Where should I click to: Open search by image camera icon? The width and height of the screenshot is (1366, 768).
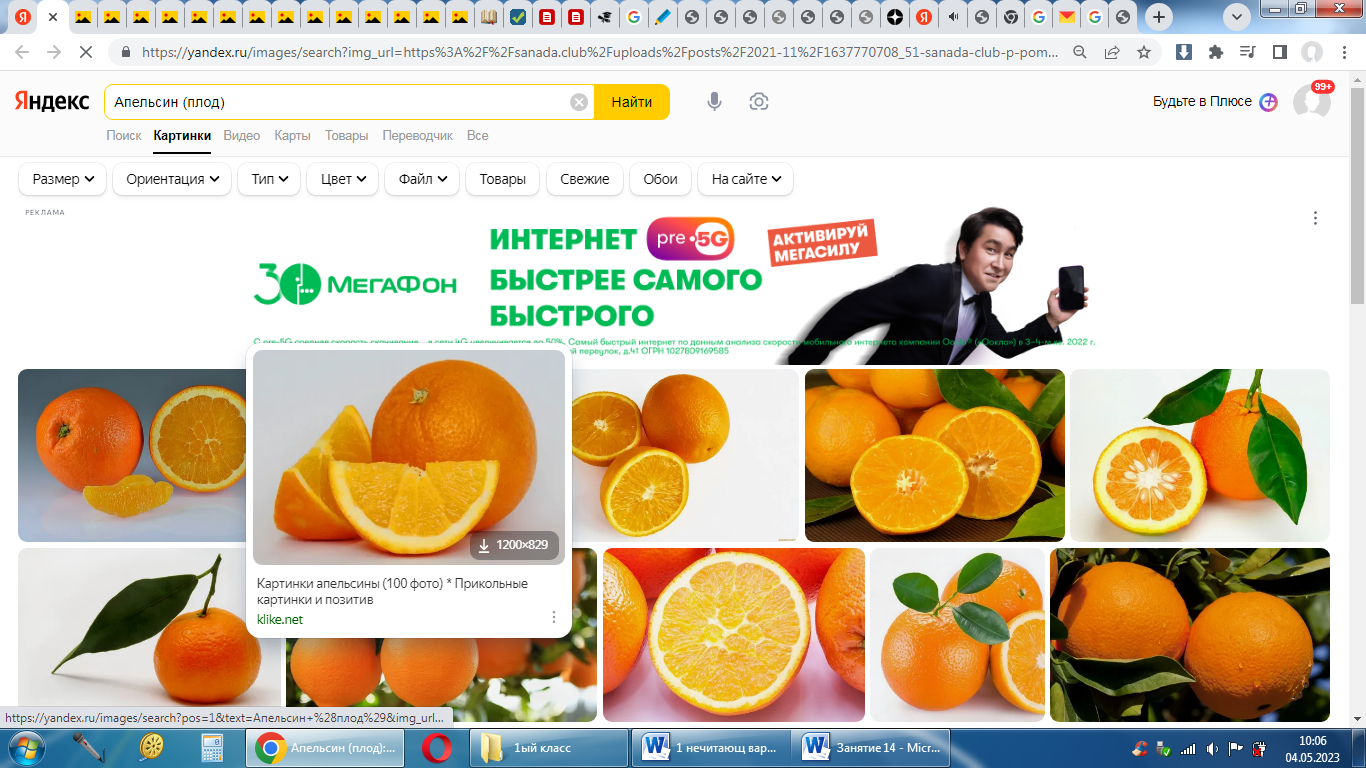coord(759,102)
